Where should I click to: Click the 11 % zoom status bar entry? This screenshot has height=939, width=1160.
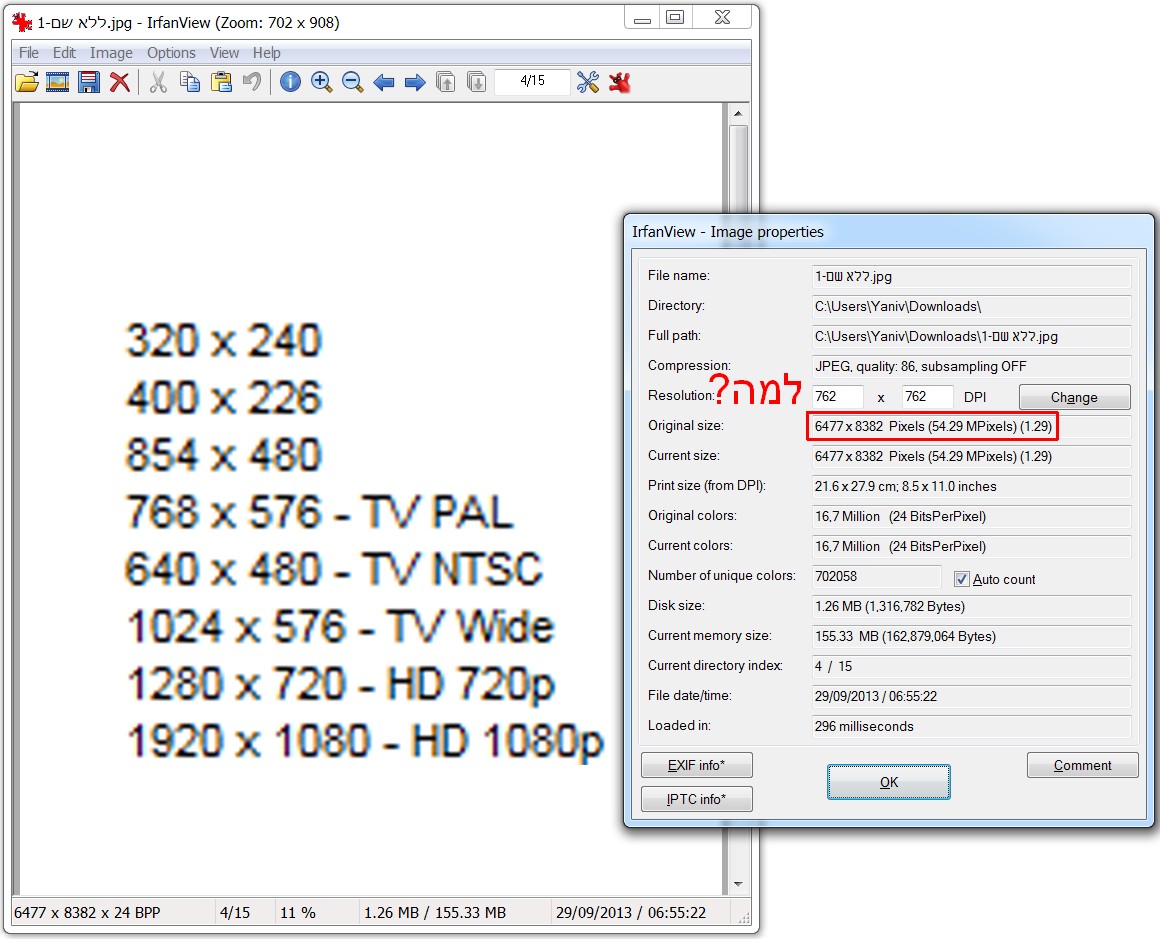click(x=297, y=912)
